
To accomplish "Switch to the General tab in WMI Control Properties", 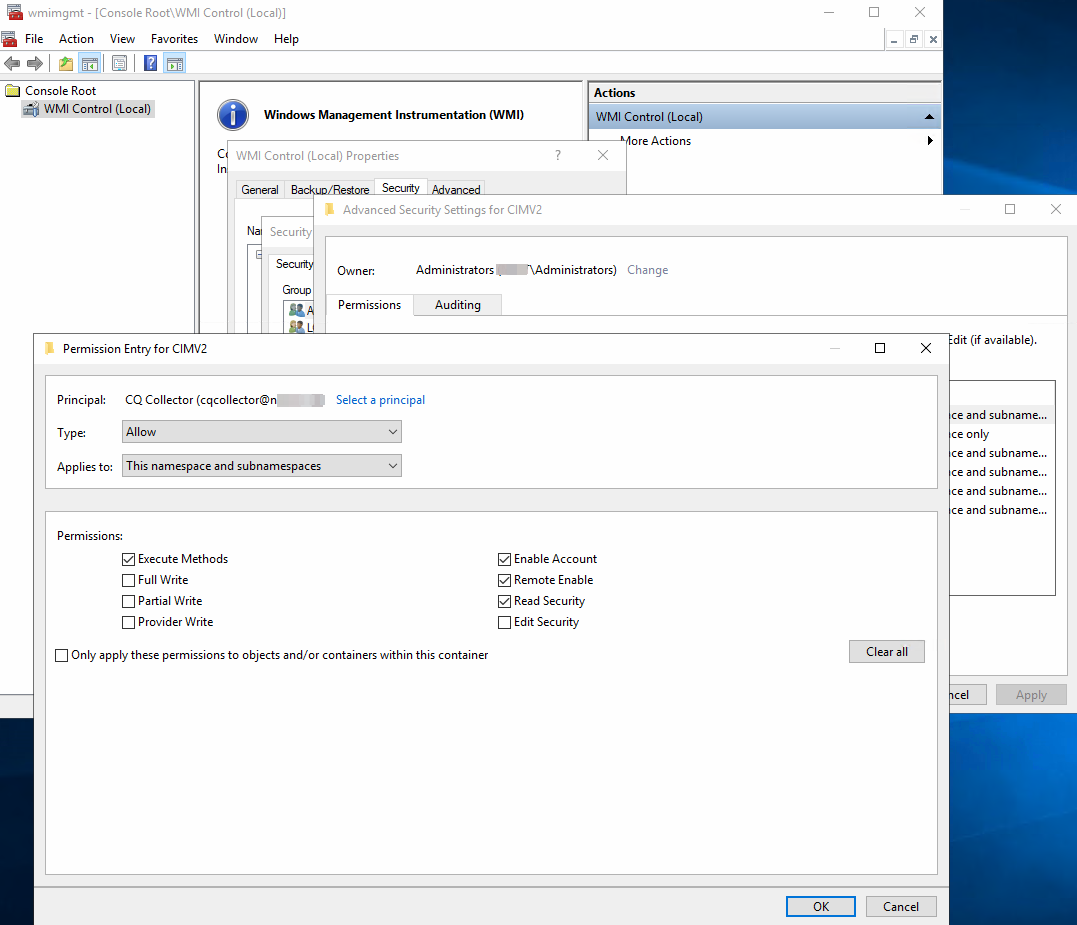I will (260, 190).
